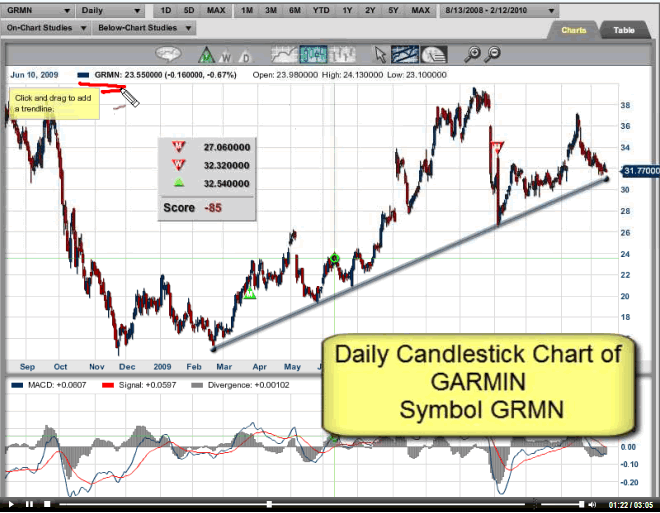
Task: Click the Feb label on time axis
Action: tap(194, 367)
